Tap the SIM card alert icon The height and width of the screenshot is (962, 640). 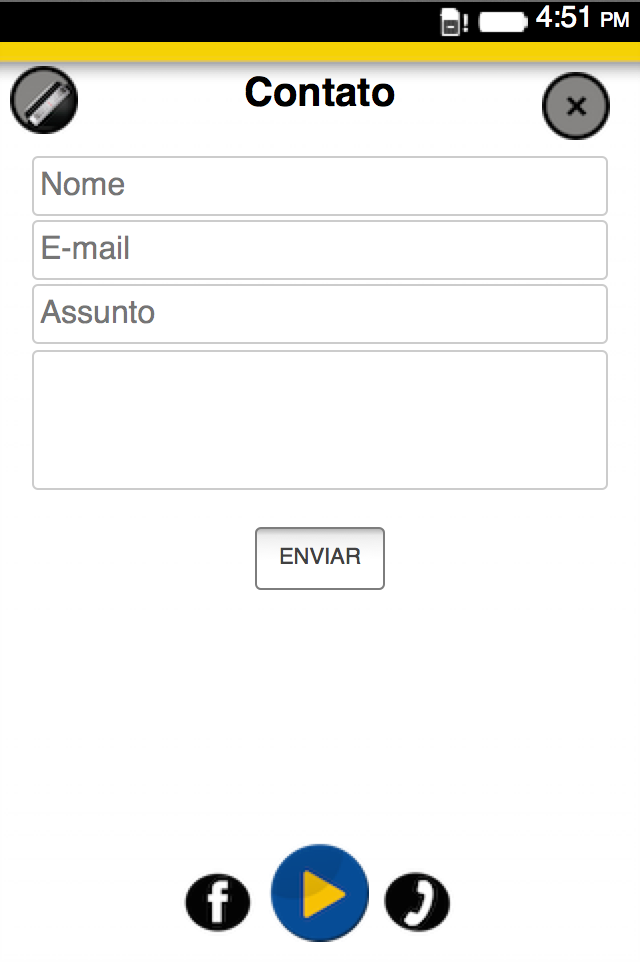(x=451, y=22)
